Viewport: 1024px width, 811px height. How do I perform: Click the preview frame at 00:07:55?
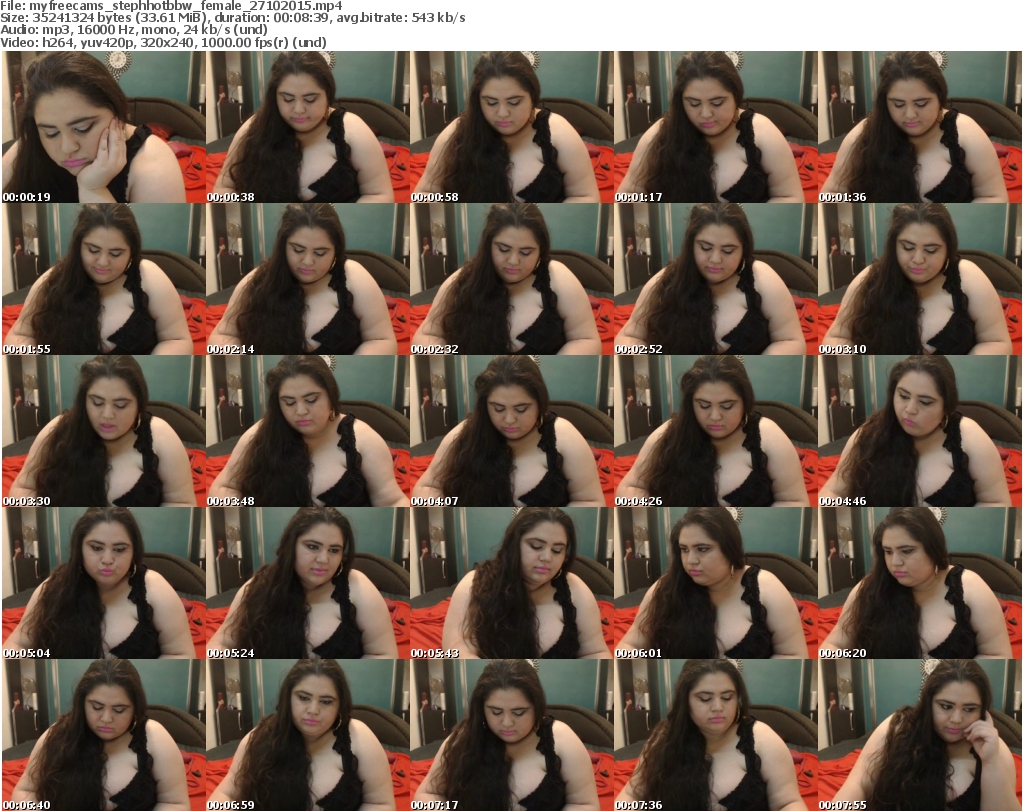tap(920, 735)
